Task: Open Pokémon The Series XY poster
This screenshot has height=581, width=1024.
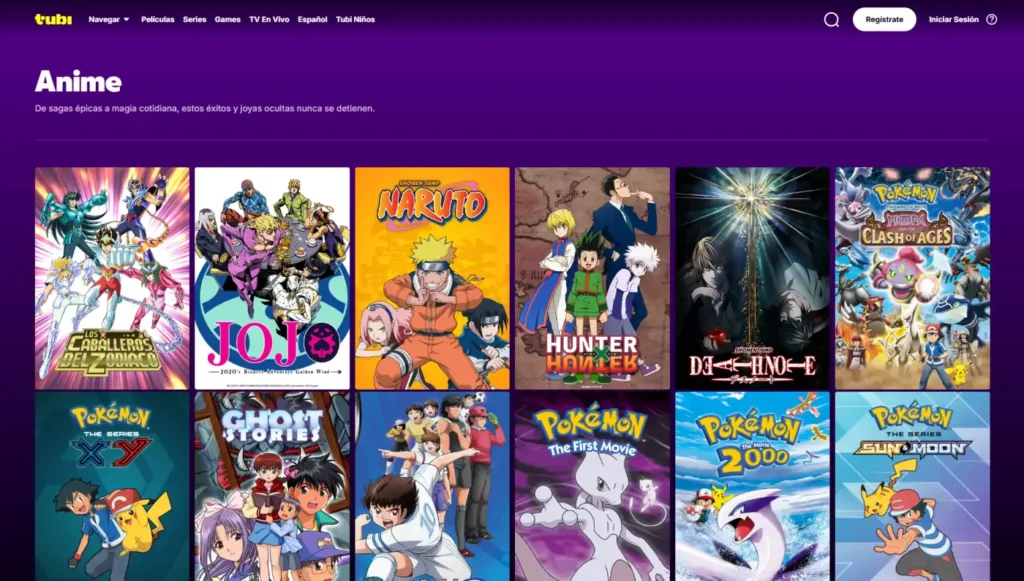Action: tap(112, 486)
